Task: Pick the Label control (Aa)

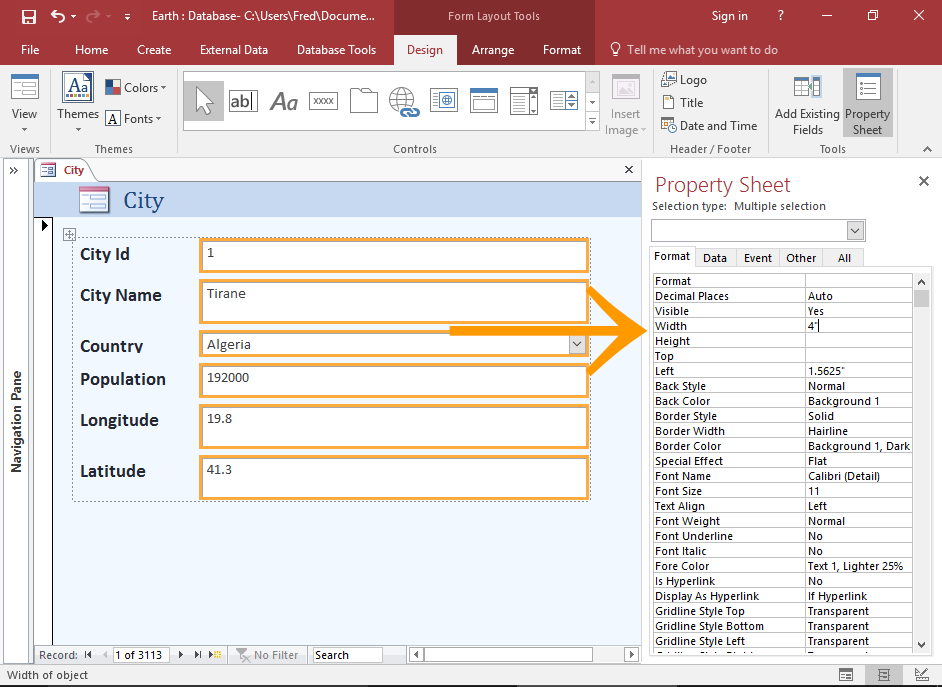Action: coord(284,101)
